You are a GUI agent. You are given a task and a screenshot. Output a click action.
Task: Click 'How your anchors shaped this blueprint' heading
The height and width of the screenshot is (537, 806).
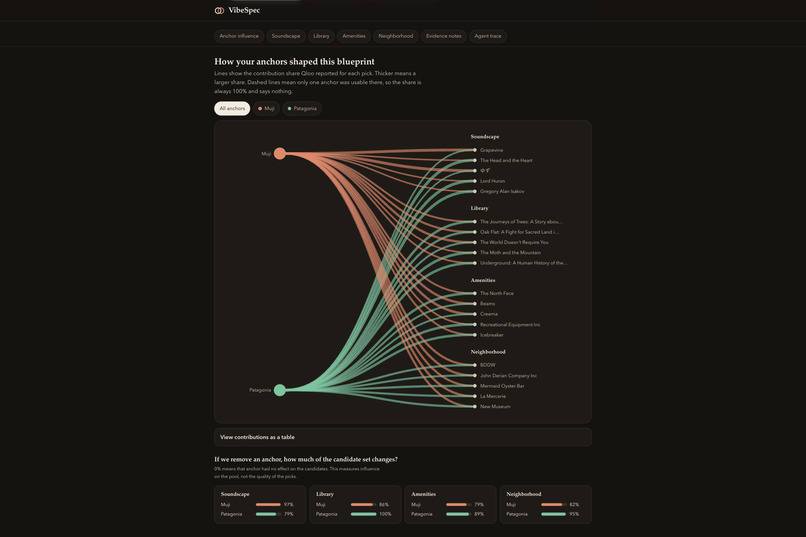click(x=294, y=62)
